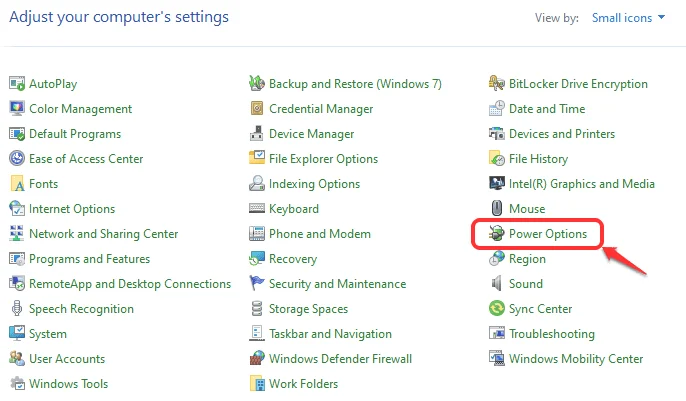Open Windows Mobility Center link
The image size is (686, 401).
click(x=576, y=359)
